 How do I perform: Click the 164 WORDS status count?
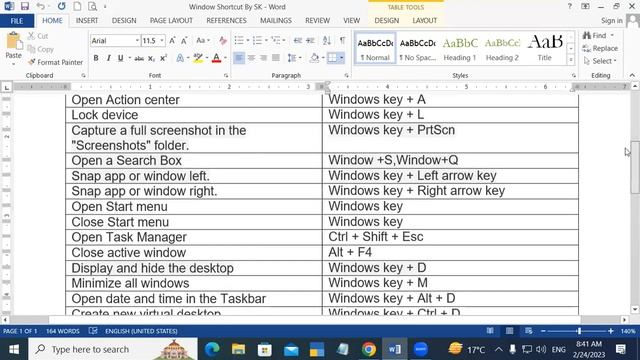point(62,331)
